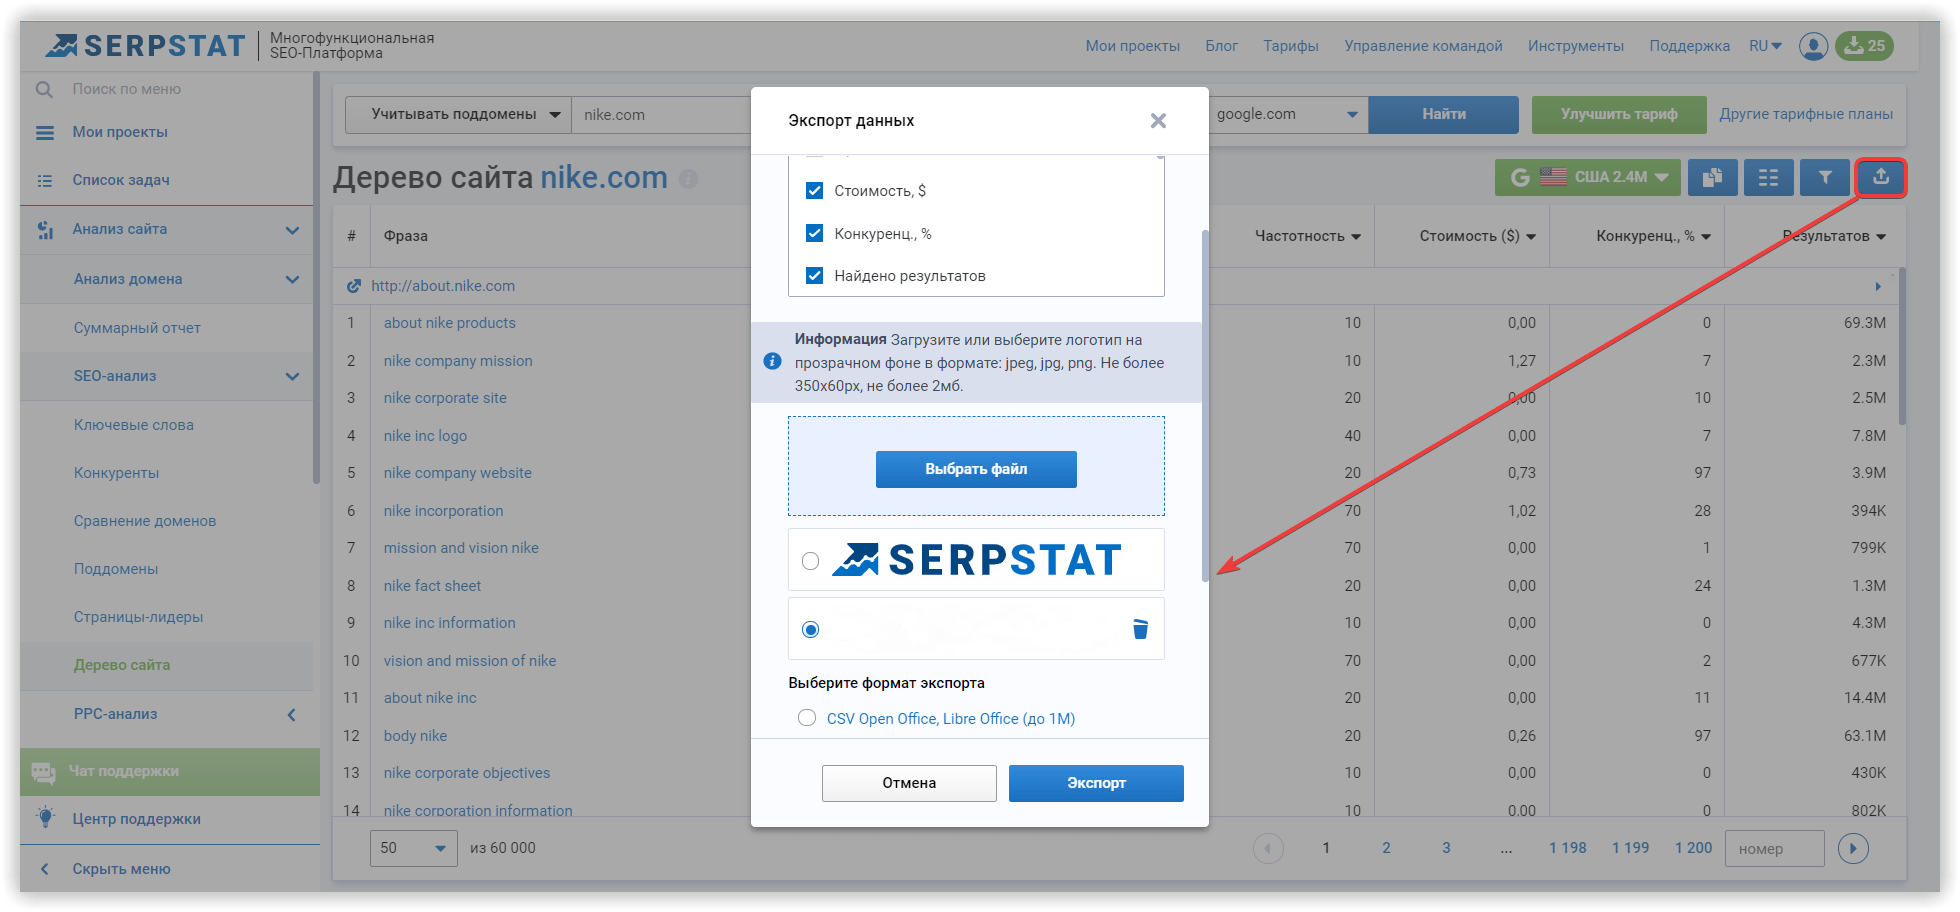
Task: Click the sidebar menu vertical scrollbar
Action: click(x=316, y=280)
